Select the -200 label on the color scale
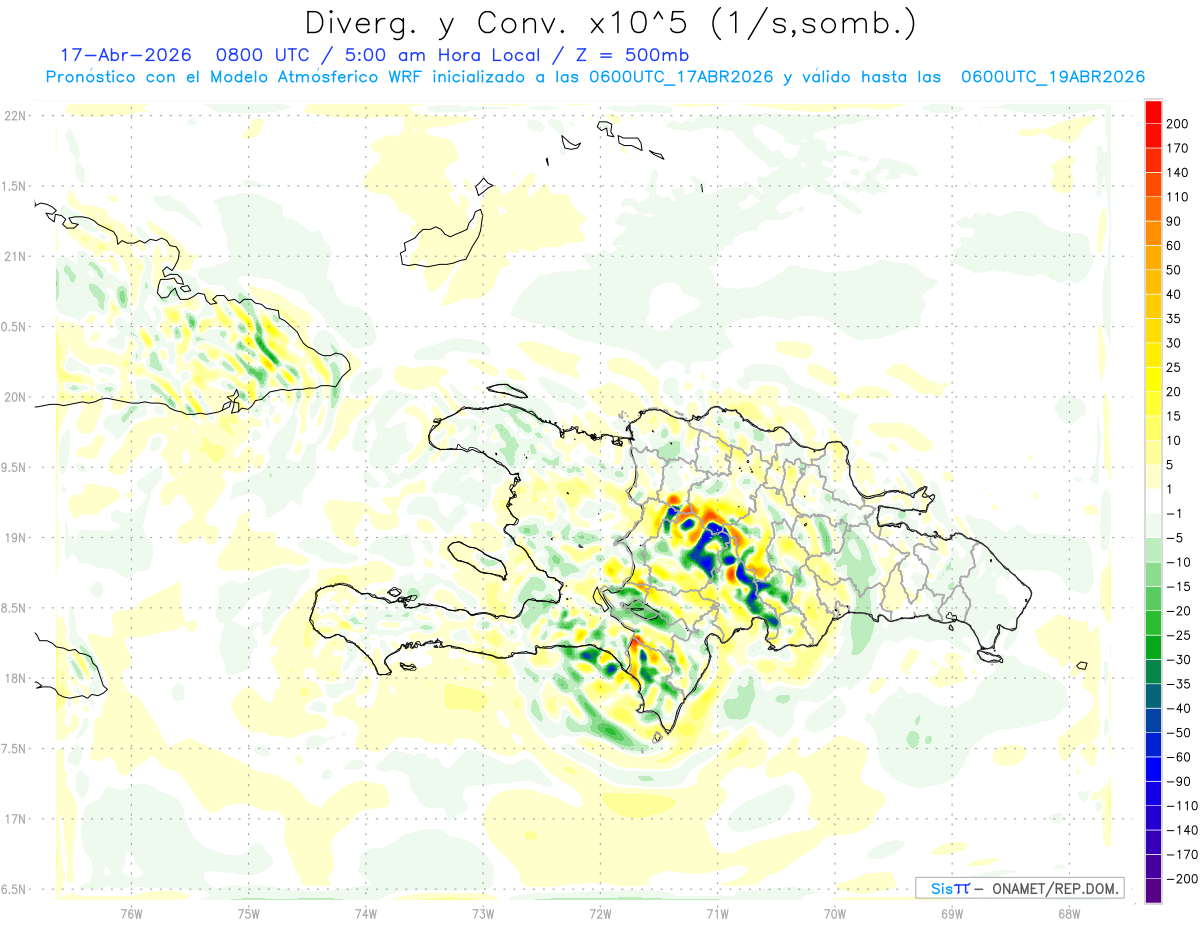The width and height of the screenshot is (1200, 927). (1180, 879)
